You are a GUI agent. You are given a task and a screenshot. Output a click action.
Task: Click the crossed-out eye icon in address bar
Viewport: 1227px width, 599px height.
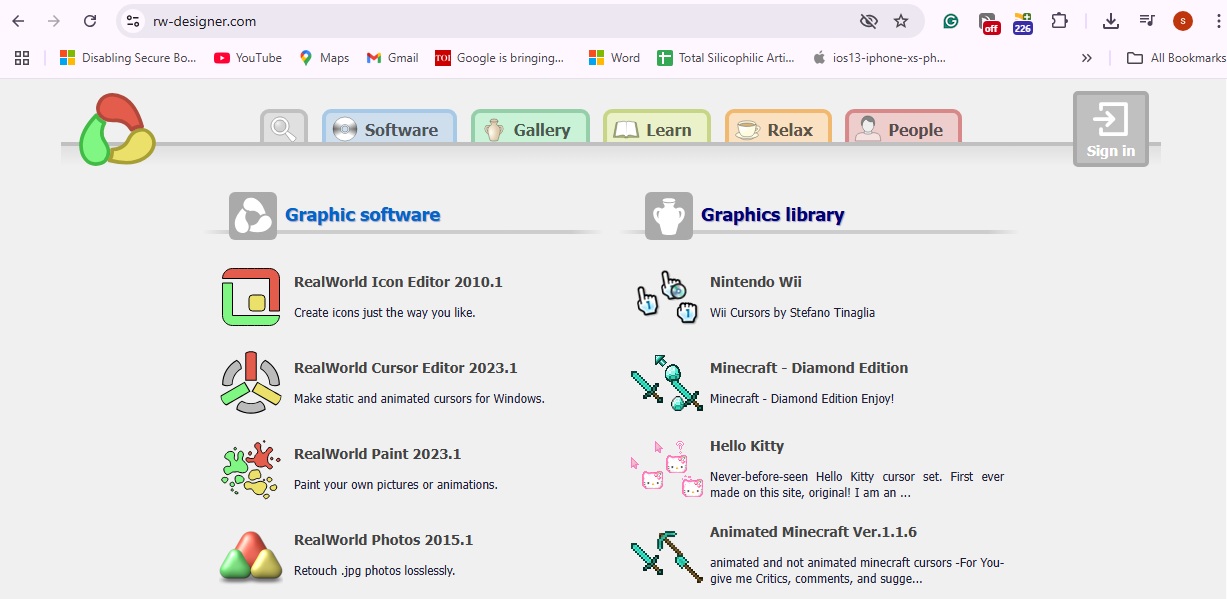coord(868,21)
